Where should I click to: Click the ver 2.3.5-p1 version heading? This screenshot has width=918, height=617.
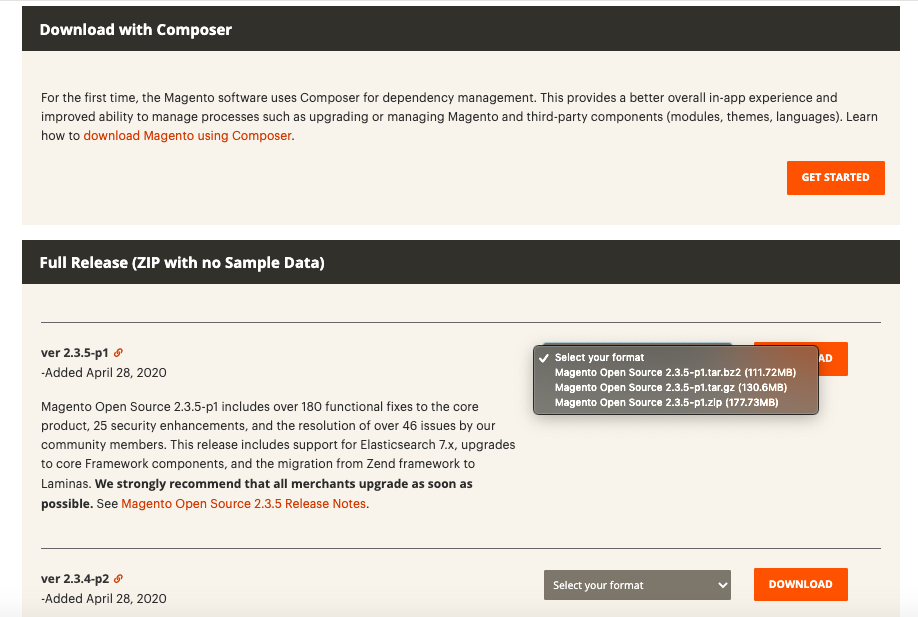(x=72, y=352)
